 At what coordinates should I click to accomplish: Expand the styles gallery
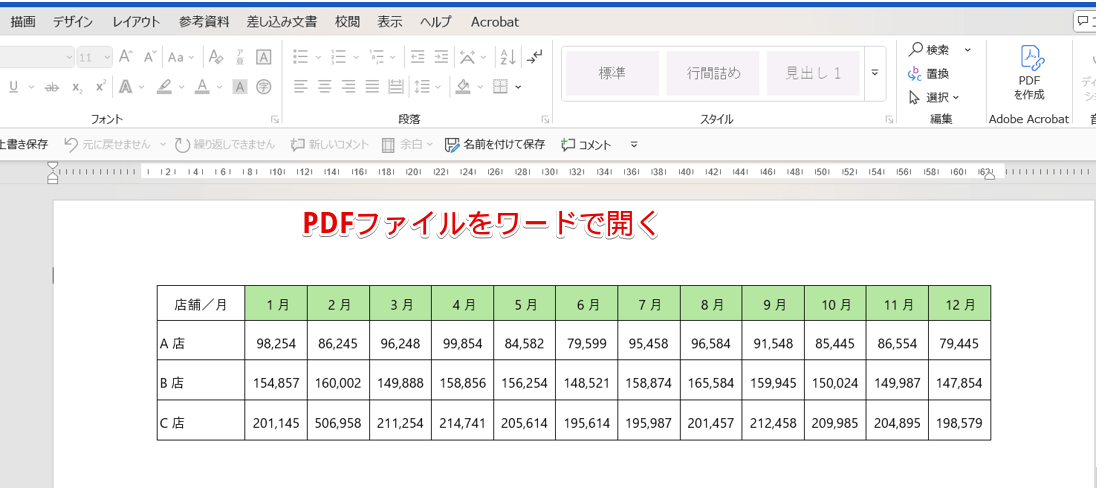point(876,73)
